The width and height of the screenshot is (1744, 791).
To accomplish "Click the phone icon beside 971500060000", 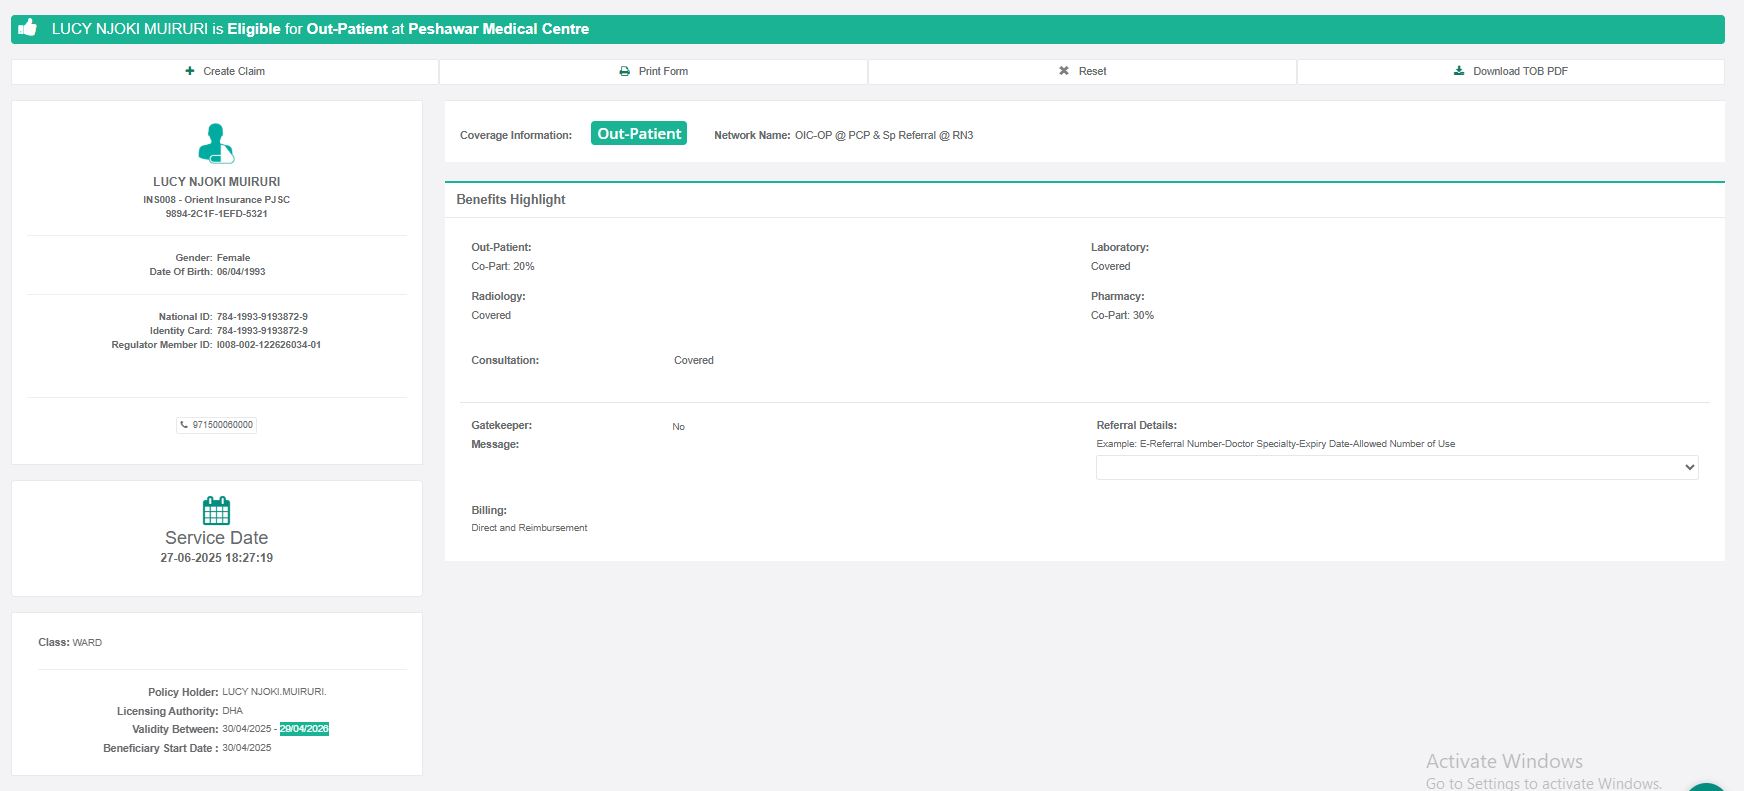I will pyautogui.click(x=184, y=425).
